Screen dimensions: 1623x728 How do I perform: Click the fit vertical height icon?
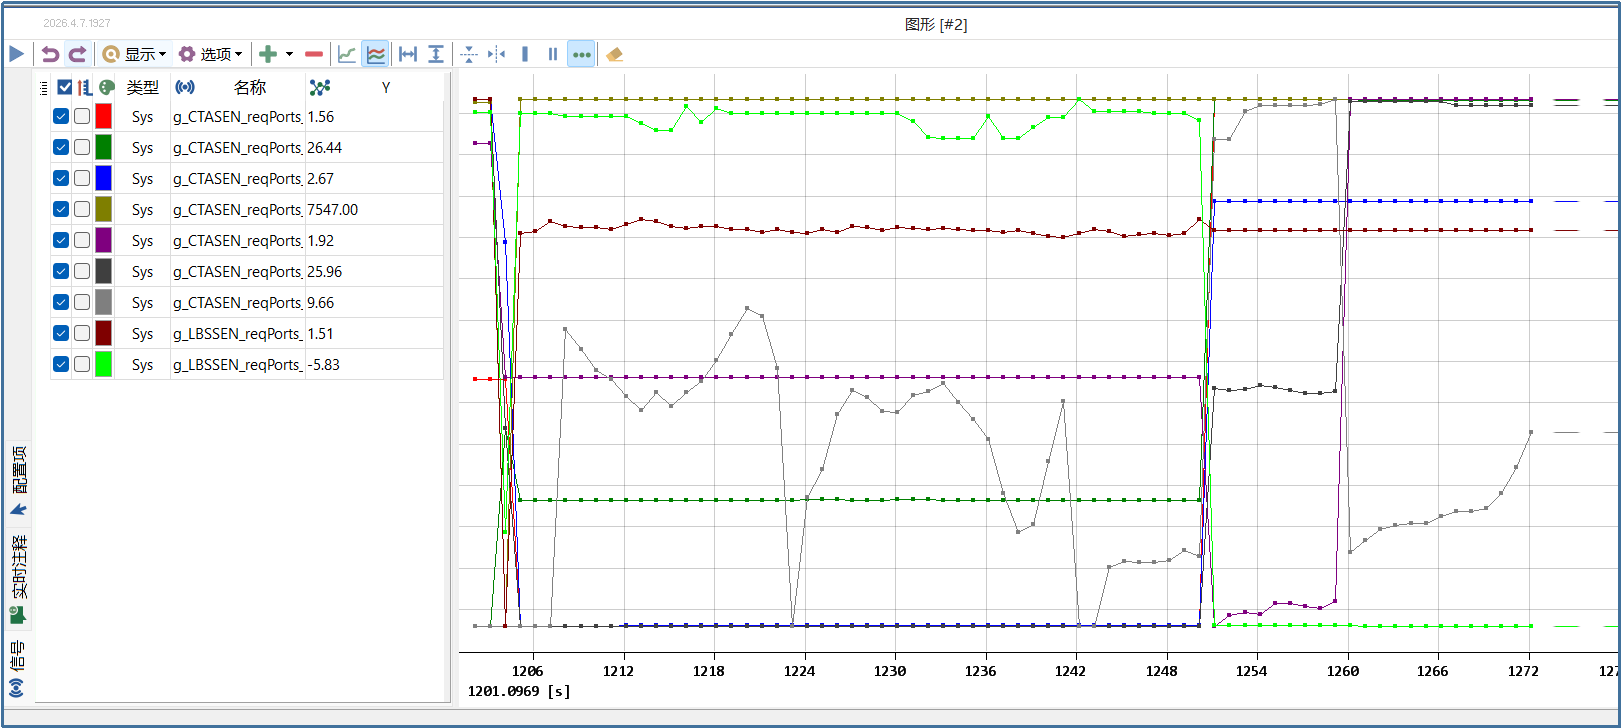click(x=436, y=54)
